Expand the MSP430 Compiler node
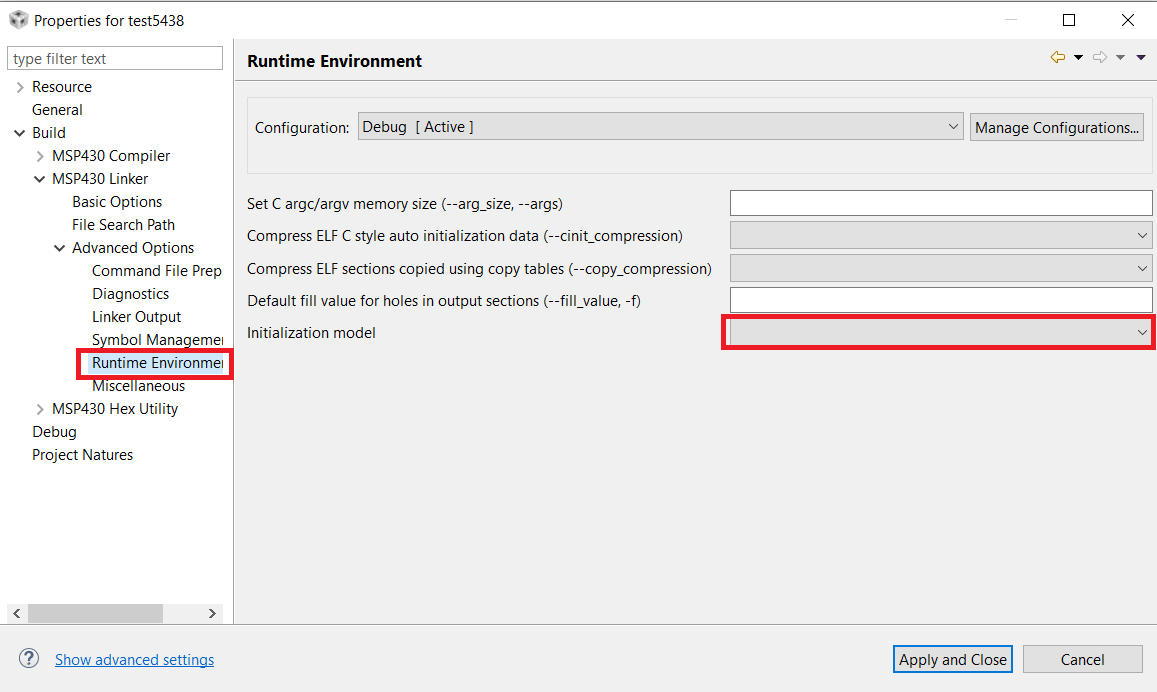The width and height of the screenshot is (1157, 692). (40, 156)
